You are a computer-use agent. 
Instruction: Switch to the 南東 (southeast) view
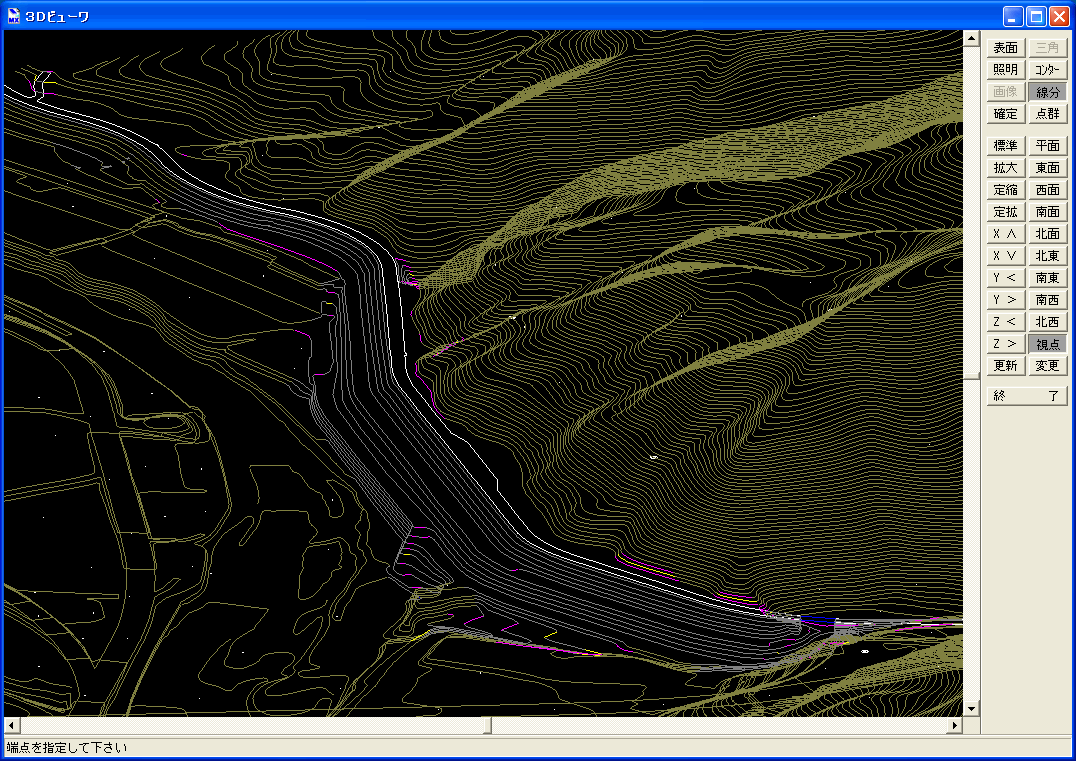tap(1048, 277)
